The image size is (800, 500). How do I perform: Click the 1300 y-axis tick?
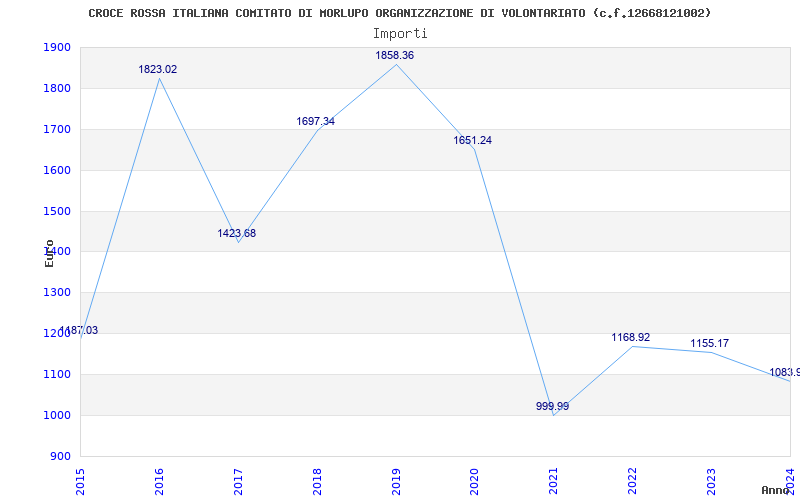(57, 292)
